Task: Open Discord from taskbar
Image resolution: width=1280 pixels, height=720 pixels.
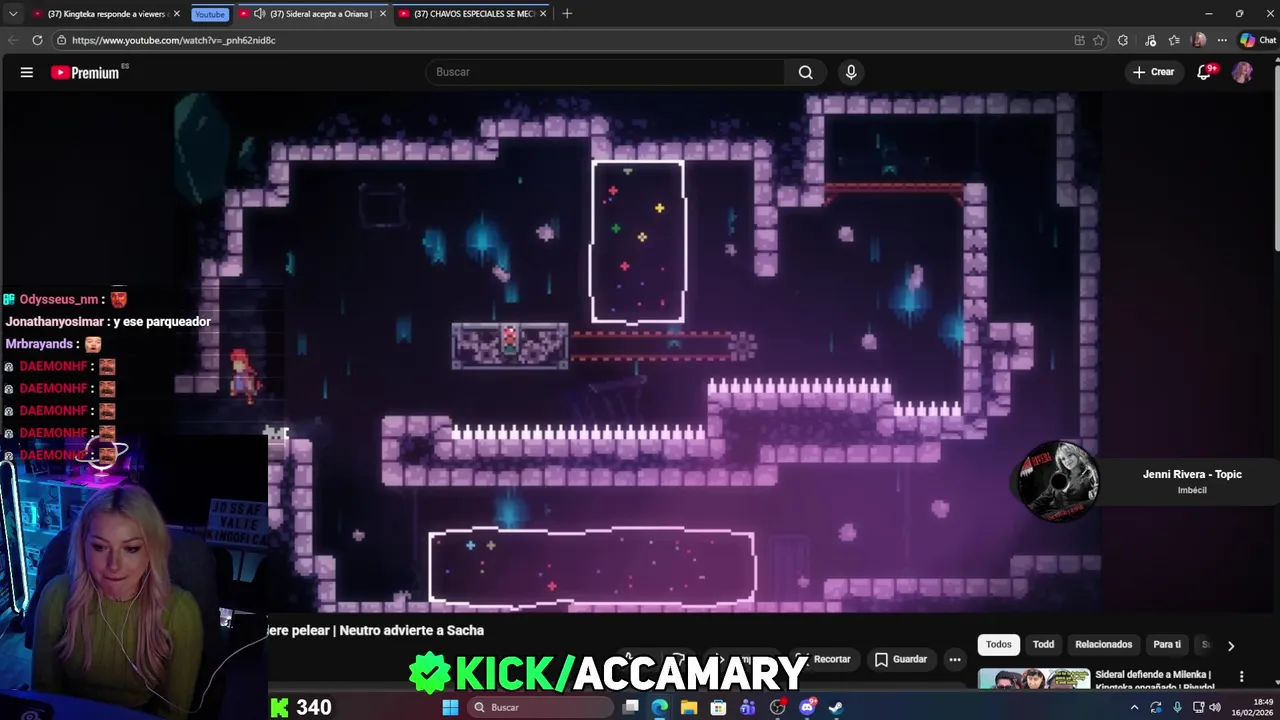Action: (808, 707)
